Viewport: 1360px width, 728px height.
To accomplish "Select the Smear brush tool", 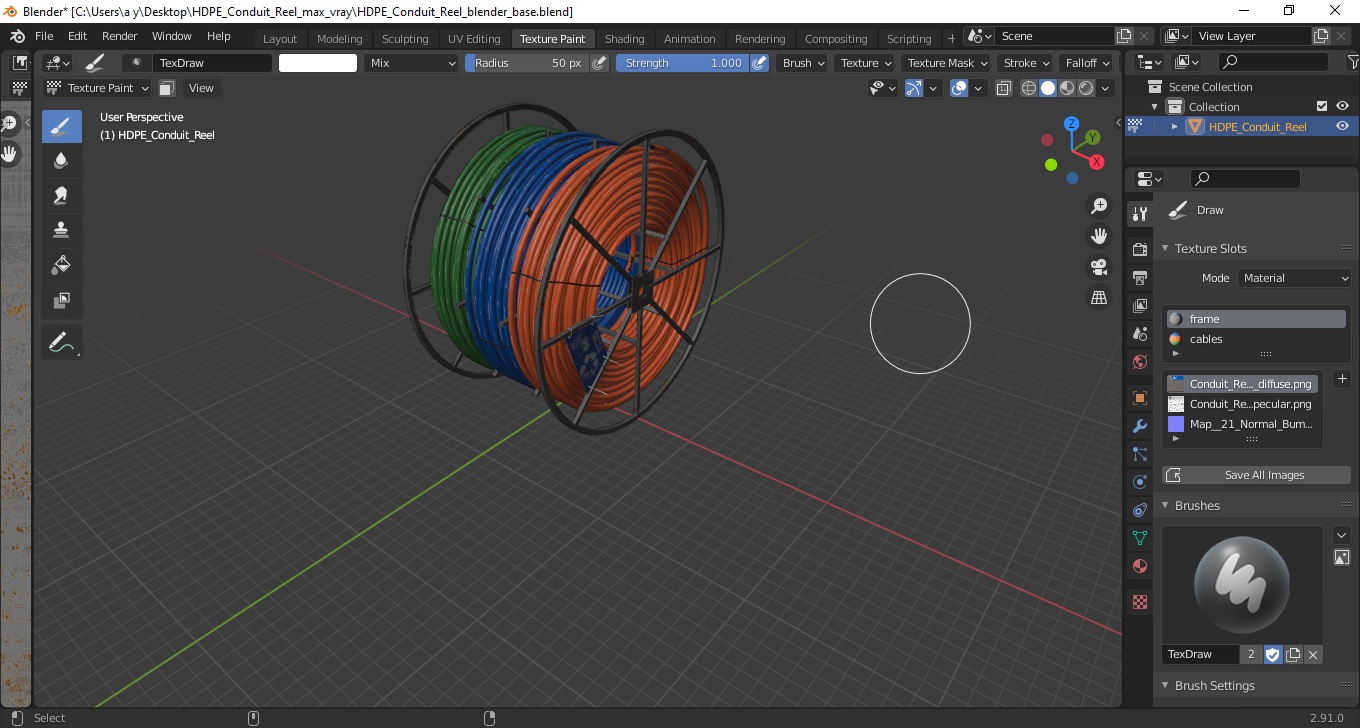I will coord(62,195).
